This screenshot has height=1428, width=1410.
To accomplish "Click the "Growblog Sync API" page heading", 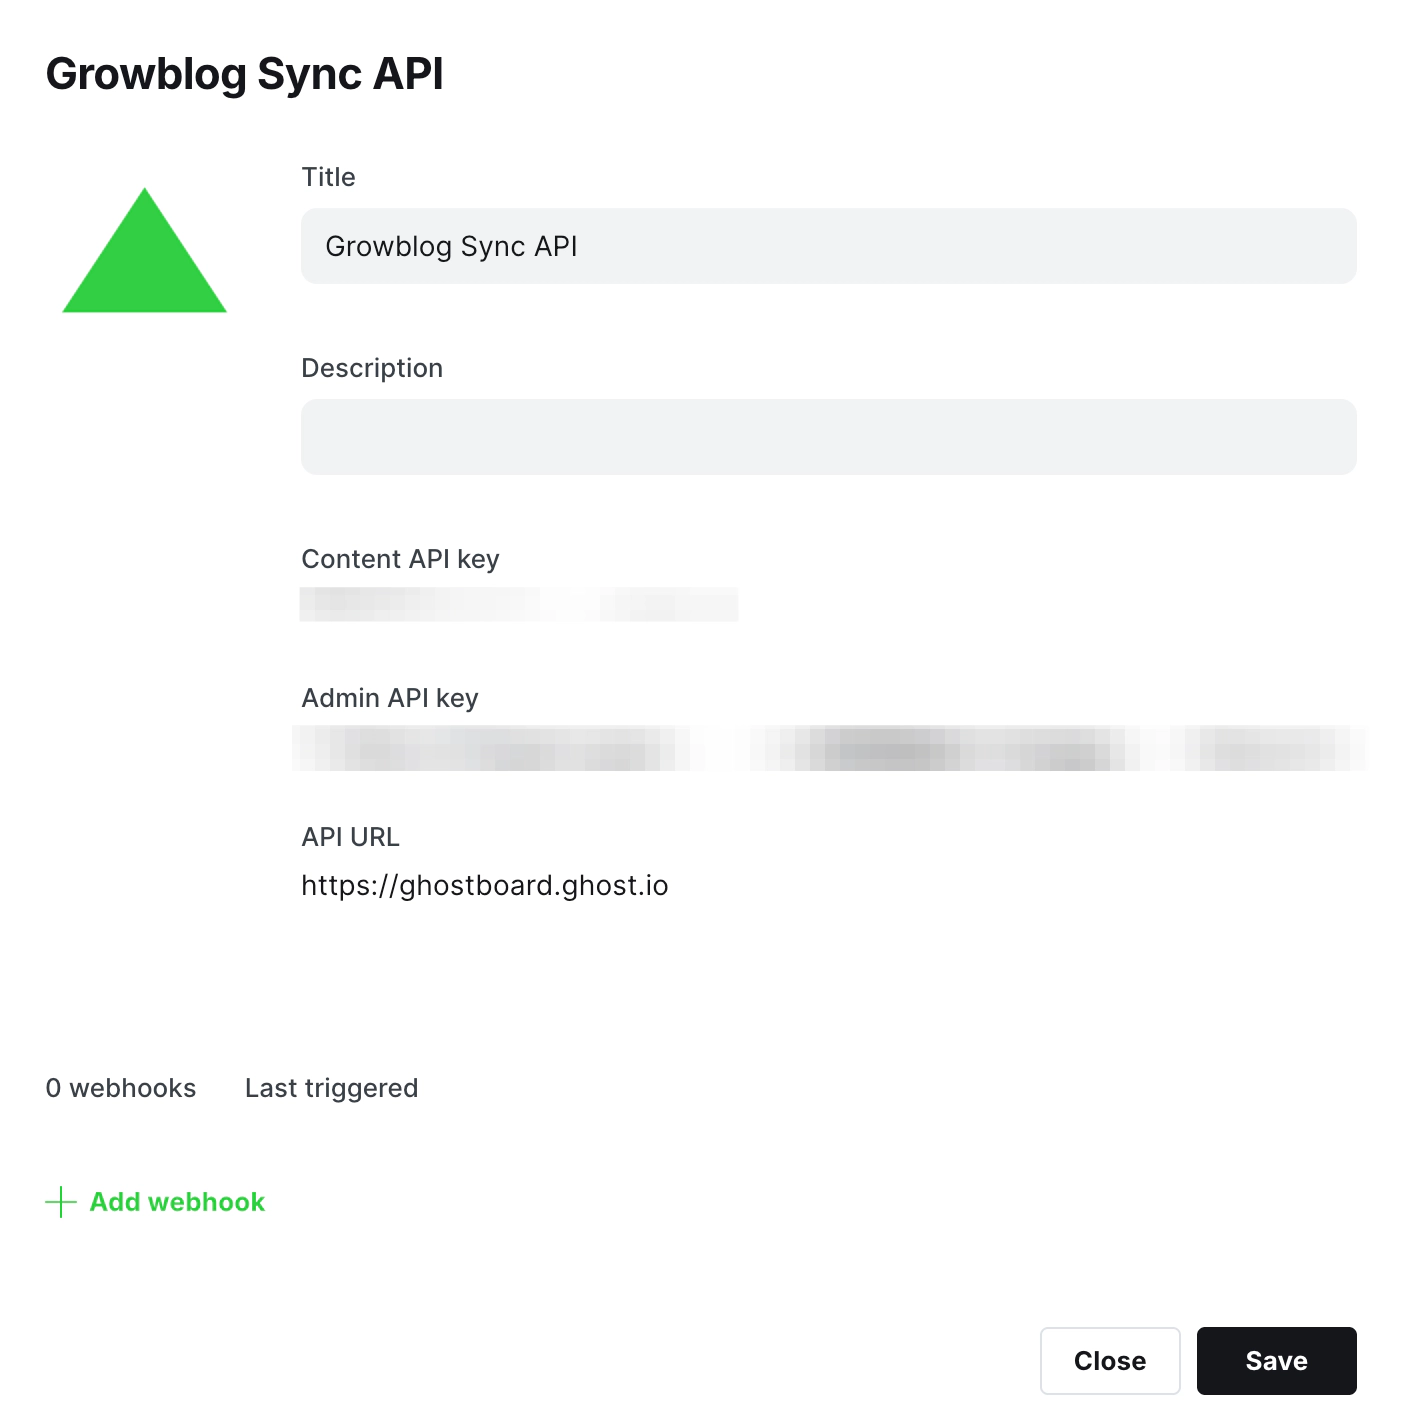I will (x=245, y=75).
